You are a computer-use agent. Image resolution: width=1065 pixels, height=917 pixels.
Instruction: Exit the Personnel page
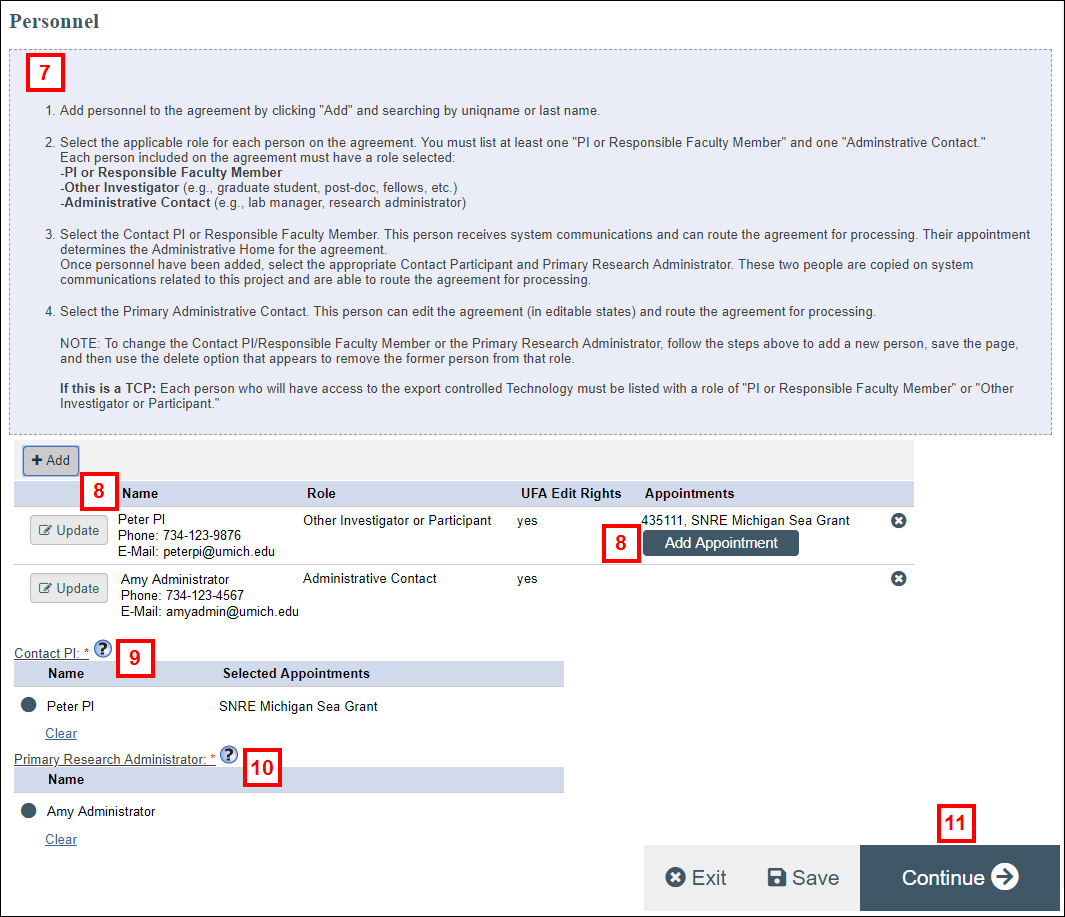pyautogui.click(x=696, y=878)
